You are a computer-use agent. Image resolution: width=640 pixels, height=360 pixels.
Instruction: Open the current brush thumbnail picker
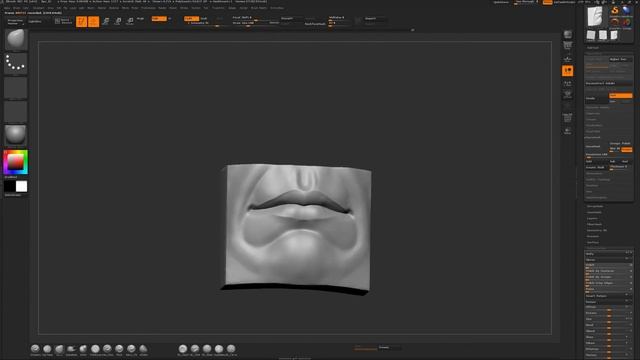(16, 40)
